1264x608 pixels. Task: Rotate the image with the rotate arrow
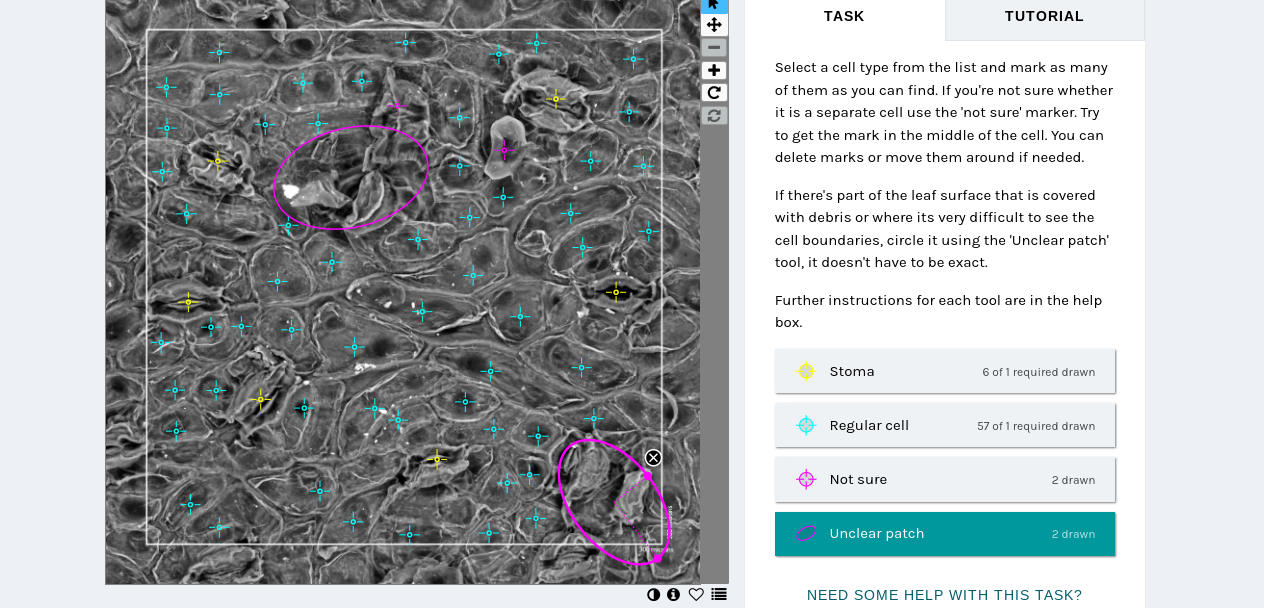coord(714,93)
